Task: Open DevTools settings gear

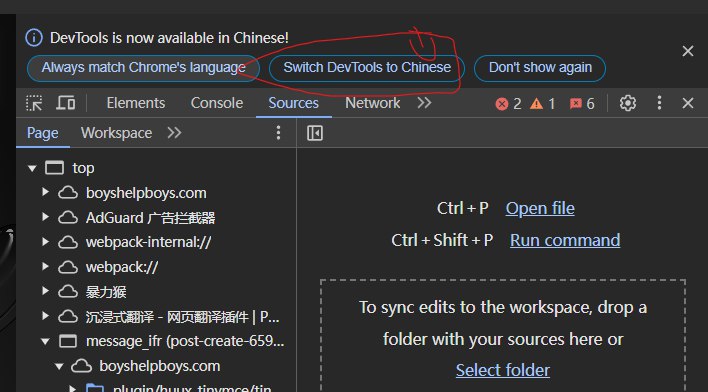Action: click(x=628, y=103)
